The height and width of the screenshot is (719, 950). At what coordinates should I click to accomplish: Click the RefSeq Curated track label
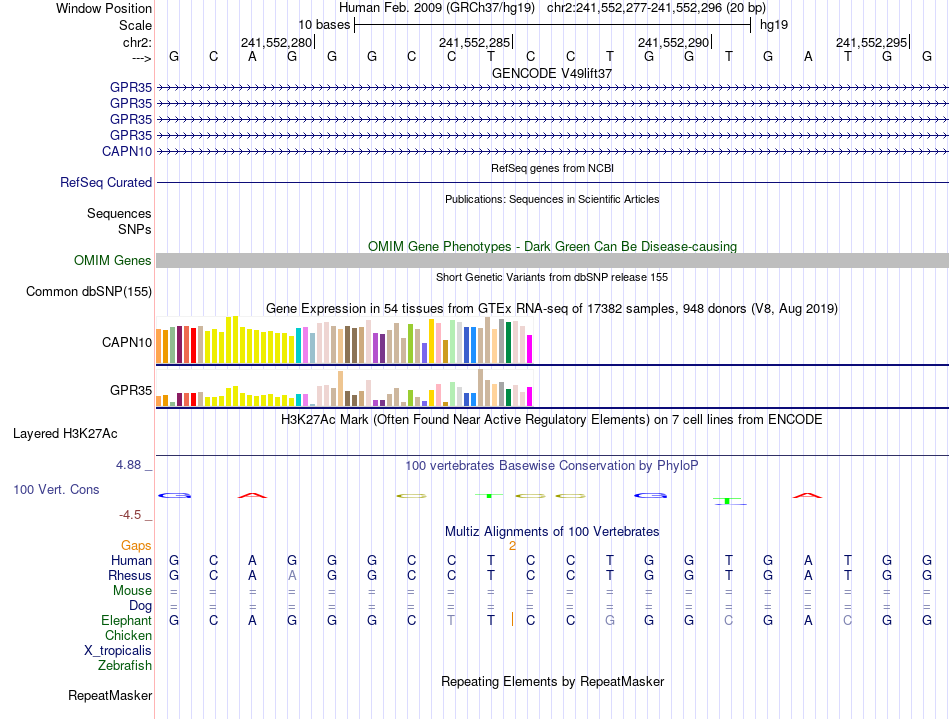[x=106, y=182]
